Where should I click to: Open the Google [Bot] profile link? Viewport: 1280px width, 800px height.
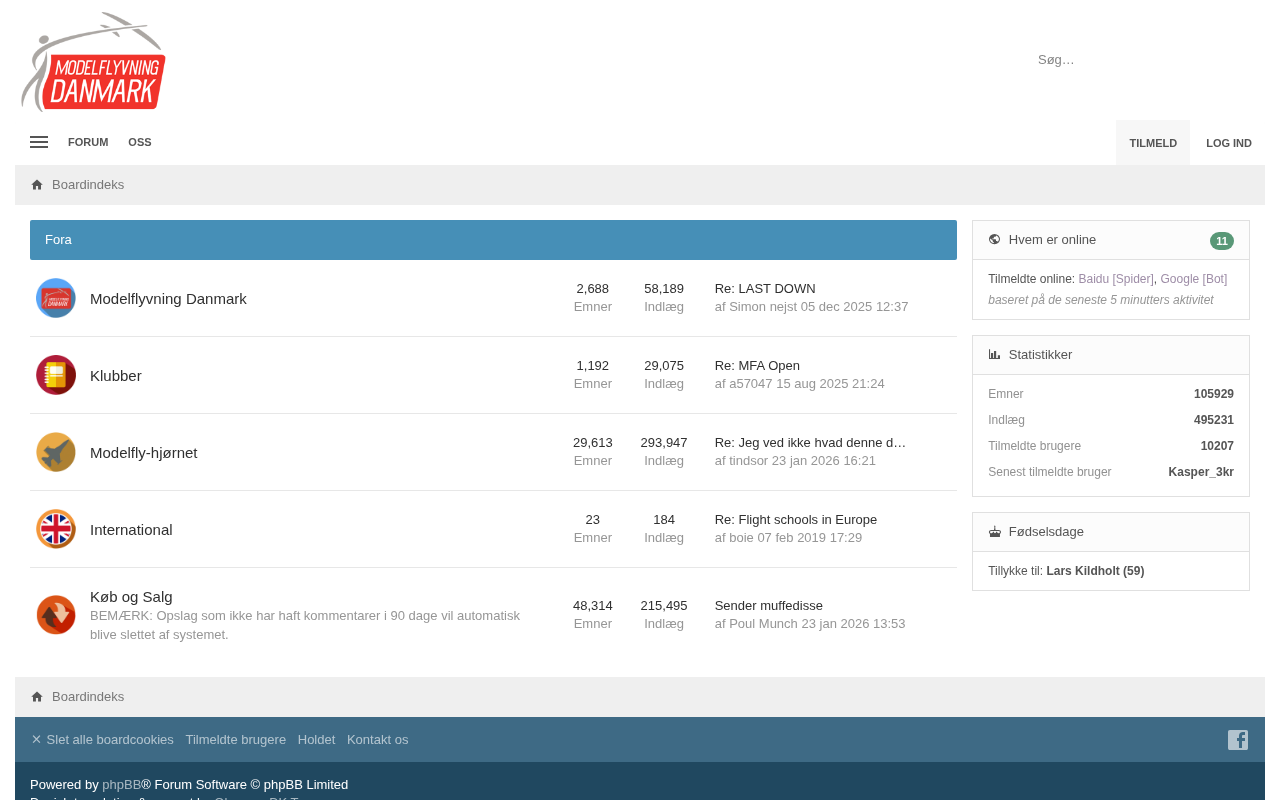[1194, 279]
